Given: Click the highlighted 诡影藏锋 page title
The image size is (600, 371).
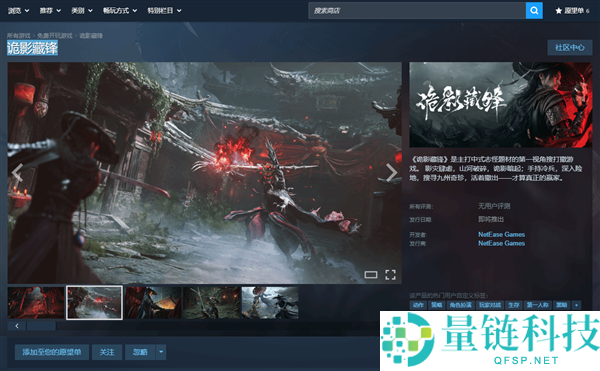Looking at the screenshot, I should (x=33, y=48).
